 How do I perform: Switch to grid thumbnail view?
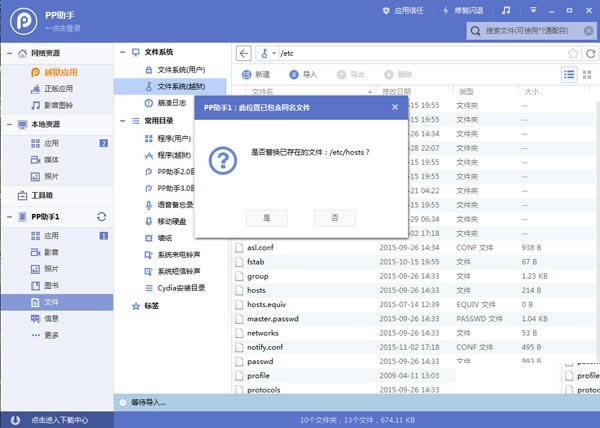[587, 75]
